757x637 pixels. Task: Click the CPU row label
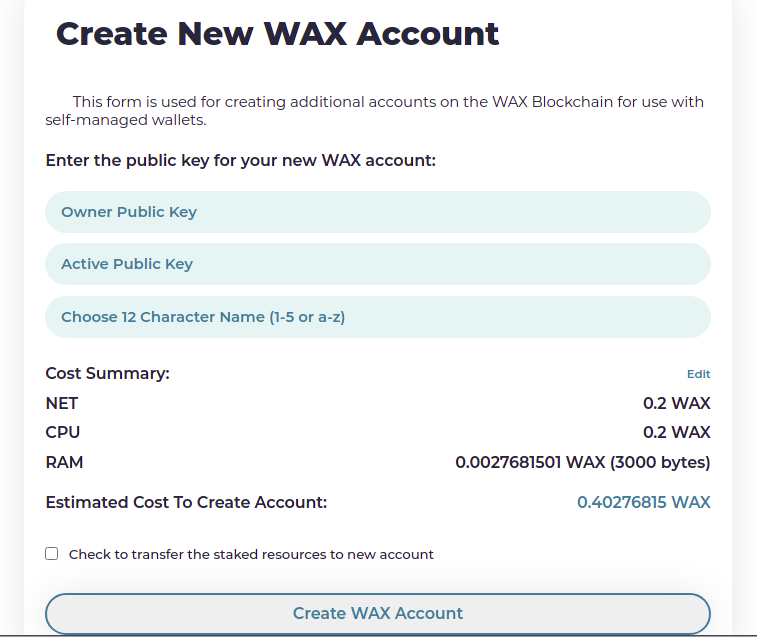tap(63, 432)
